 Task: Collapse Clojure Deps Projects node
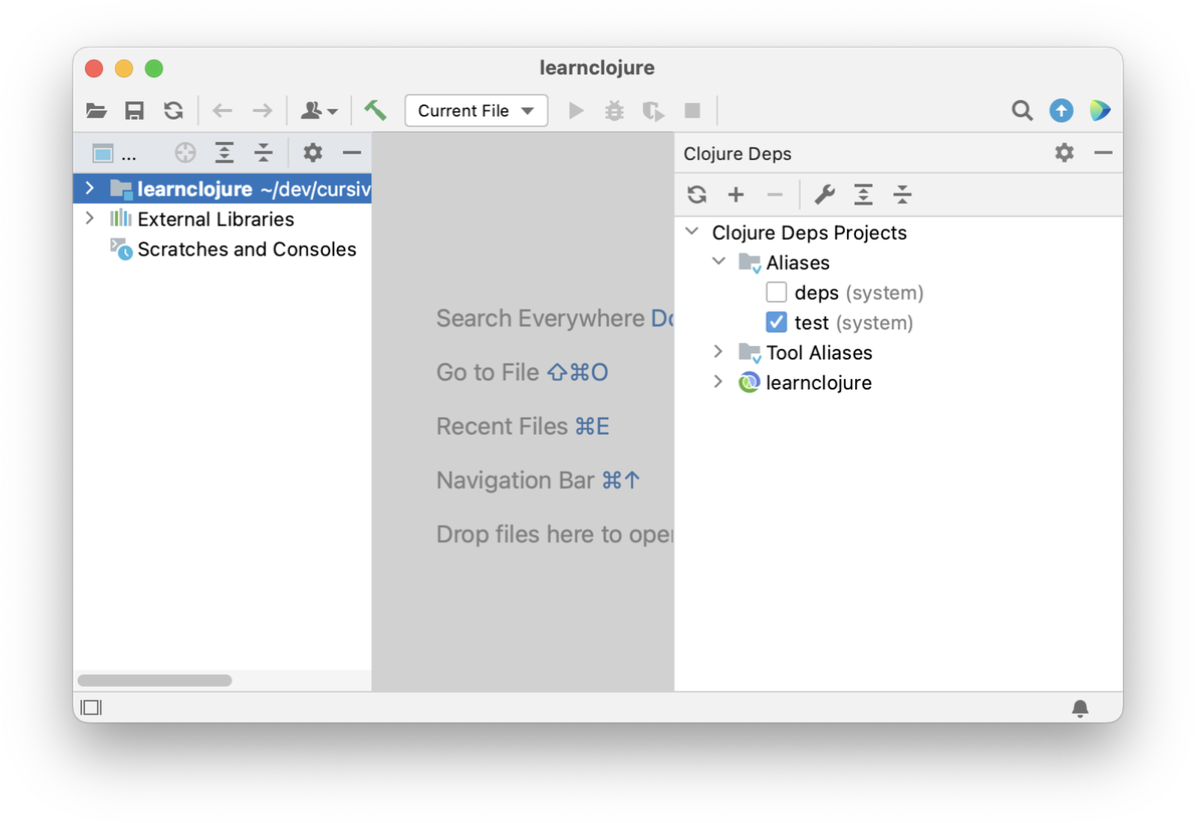coord(693,231)
